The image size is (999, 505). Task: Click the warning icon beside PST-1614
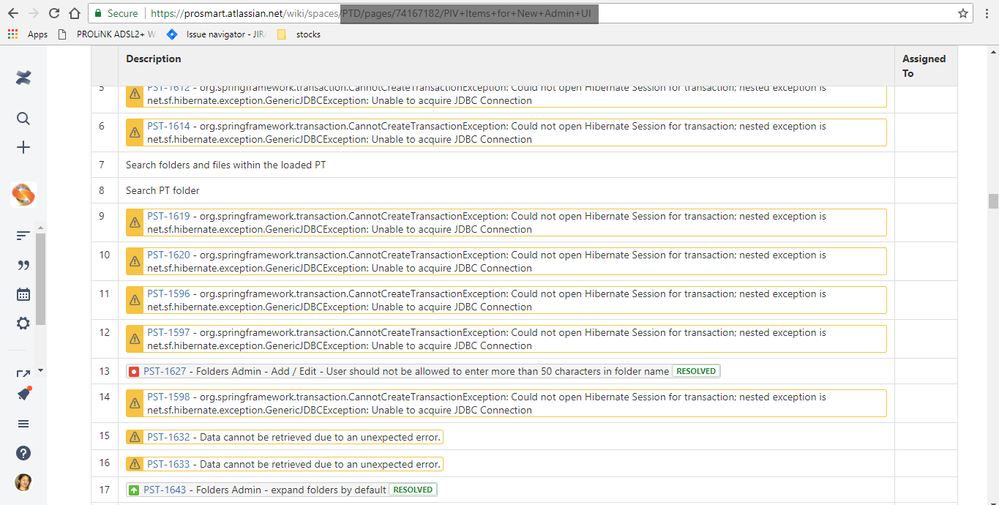(134, 132)
